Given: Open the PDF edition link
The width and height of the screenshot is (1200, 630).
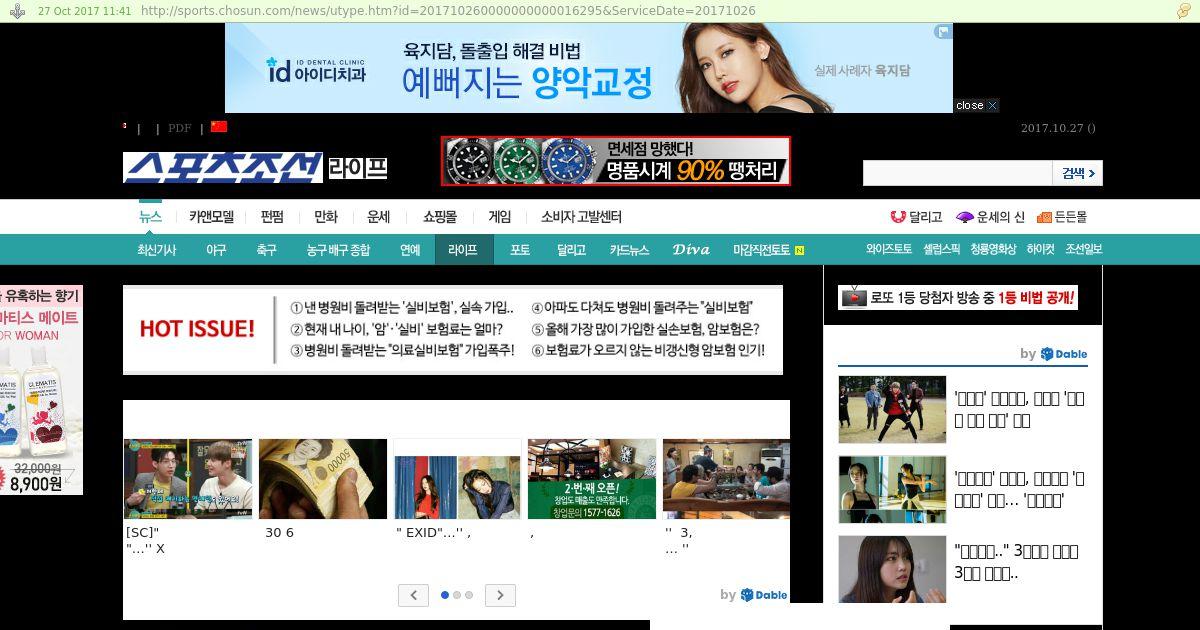Looking at the screenshot, I should [x=179, y=128].
